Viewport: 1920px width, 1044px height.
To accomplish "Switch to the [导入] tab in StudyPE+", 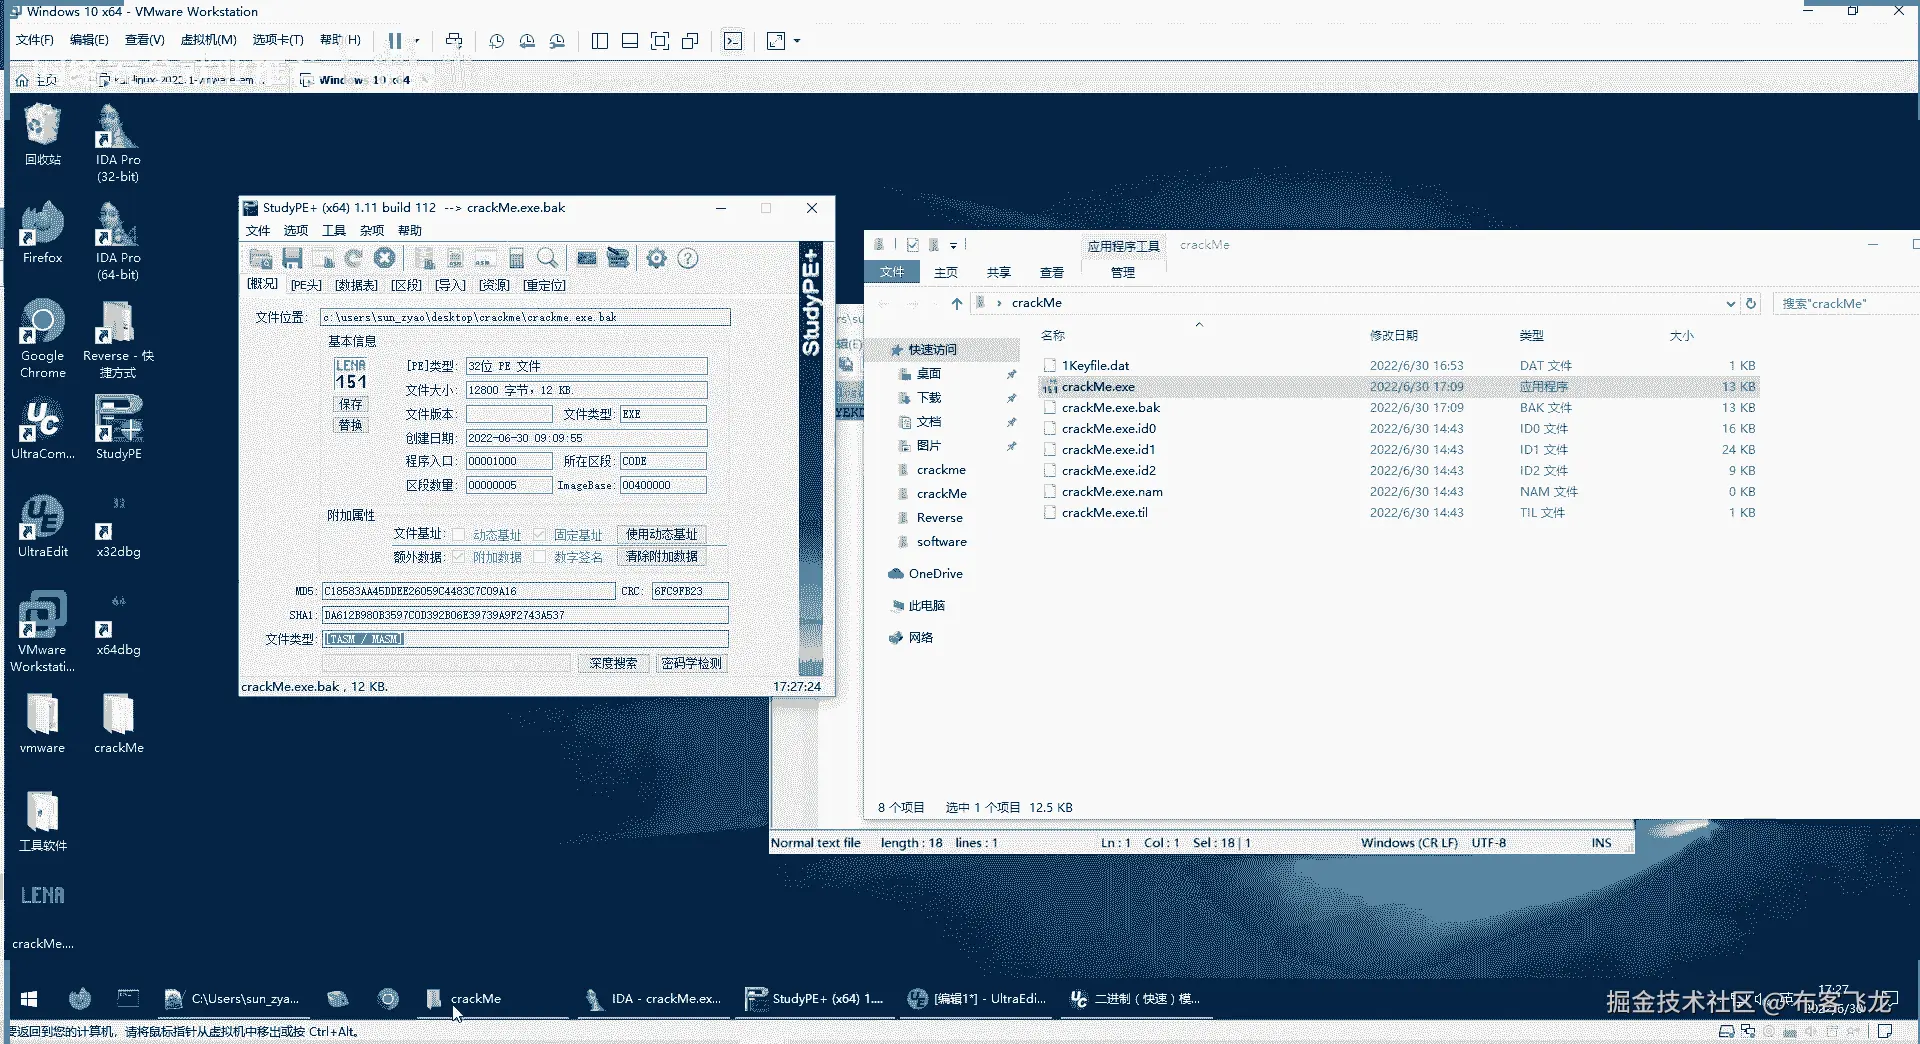I will click(450, 285).
